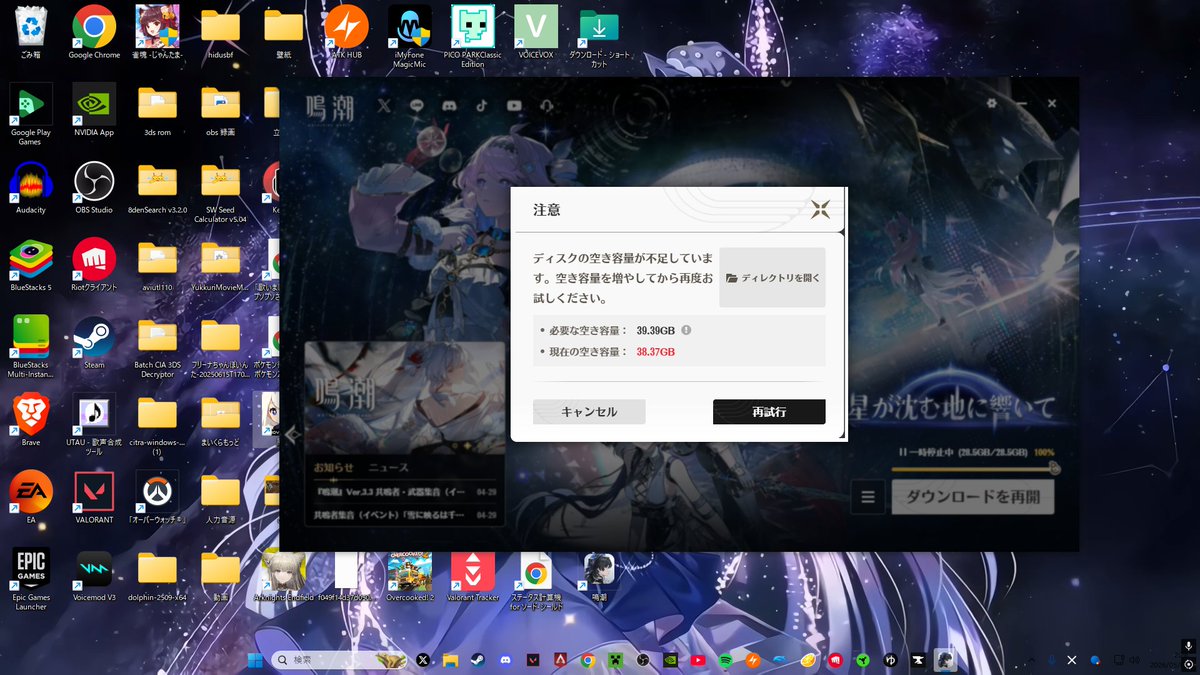This screenshot has height=675, width=1200.
Task: Select the Brave browser desktop shortcut
Action: pos(31,420)
